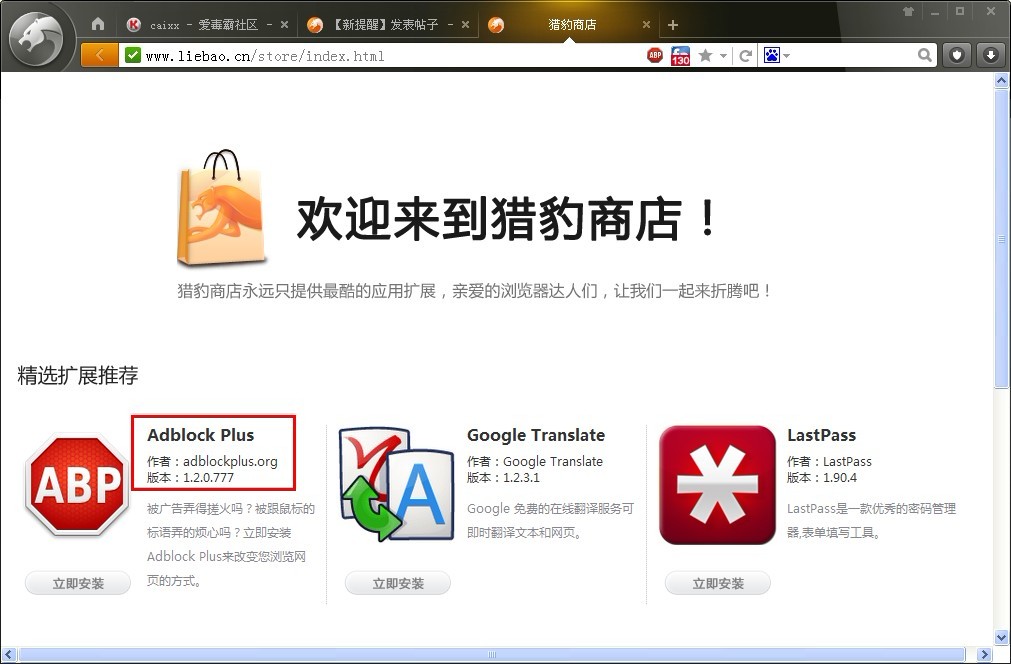1011x664 pixels.
Task: Open the Adblock Plus title link
Action: pos(201,435)
